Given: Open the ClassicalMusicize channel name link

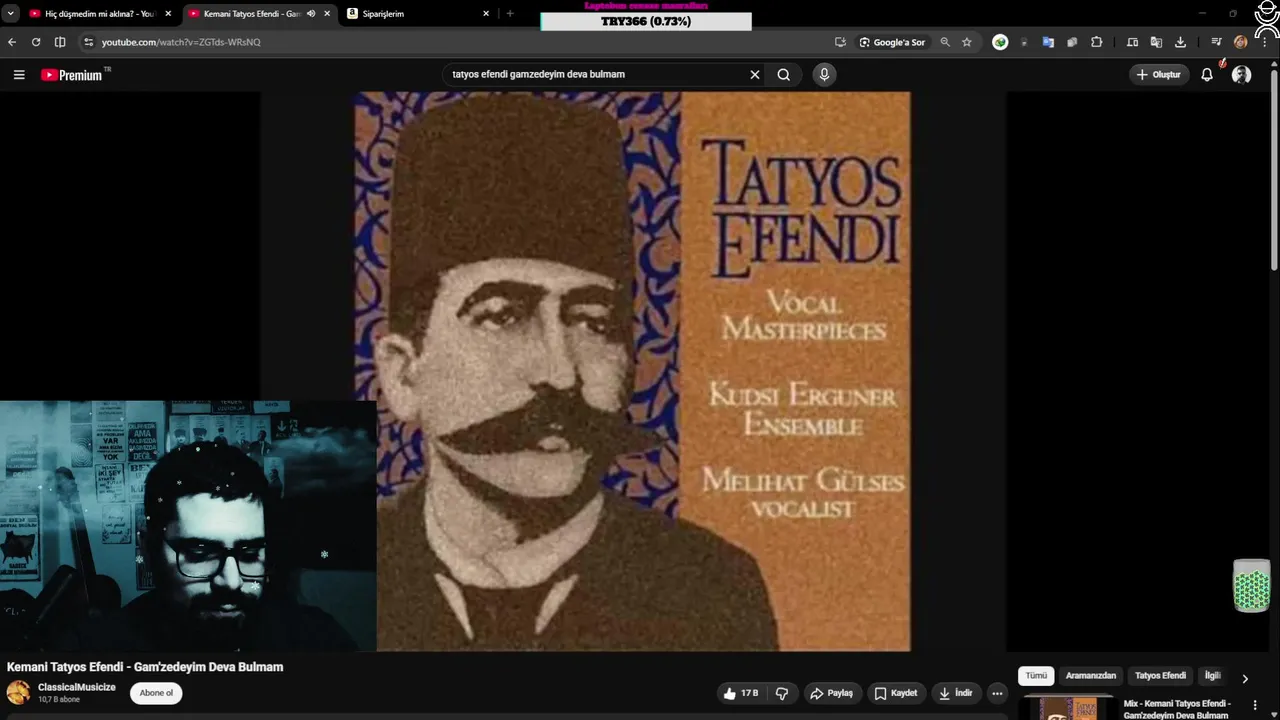Looking at the screenshot, I should click(77, 687).
